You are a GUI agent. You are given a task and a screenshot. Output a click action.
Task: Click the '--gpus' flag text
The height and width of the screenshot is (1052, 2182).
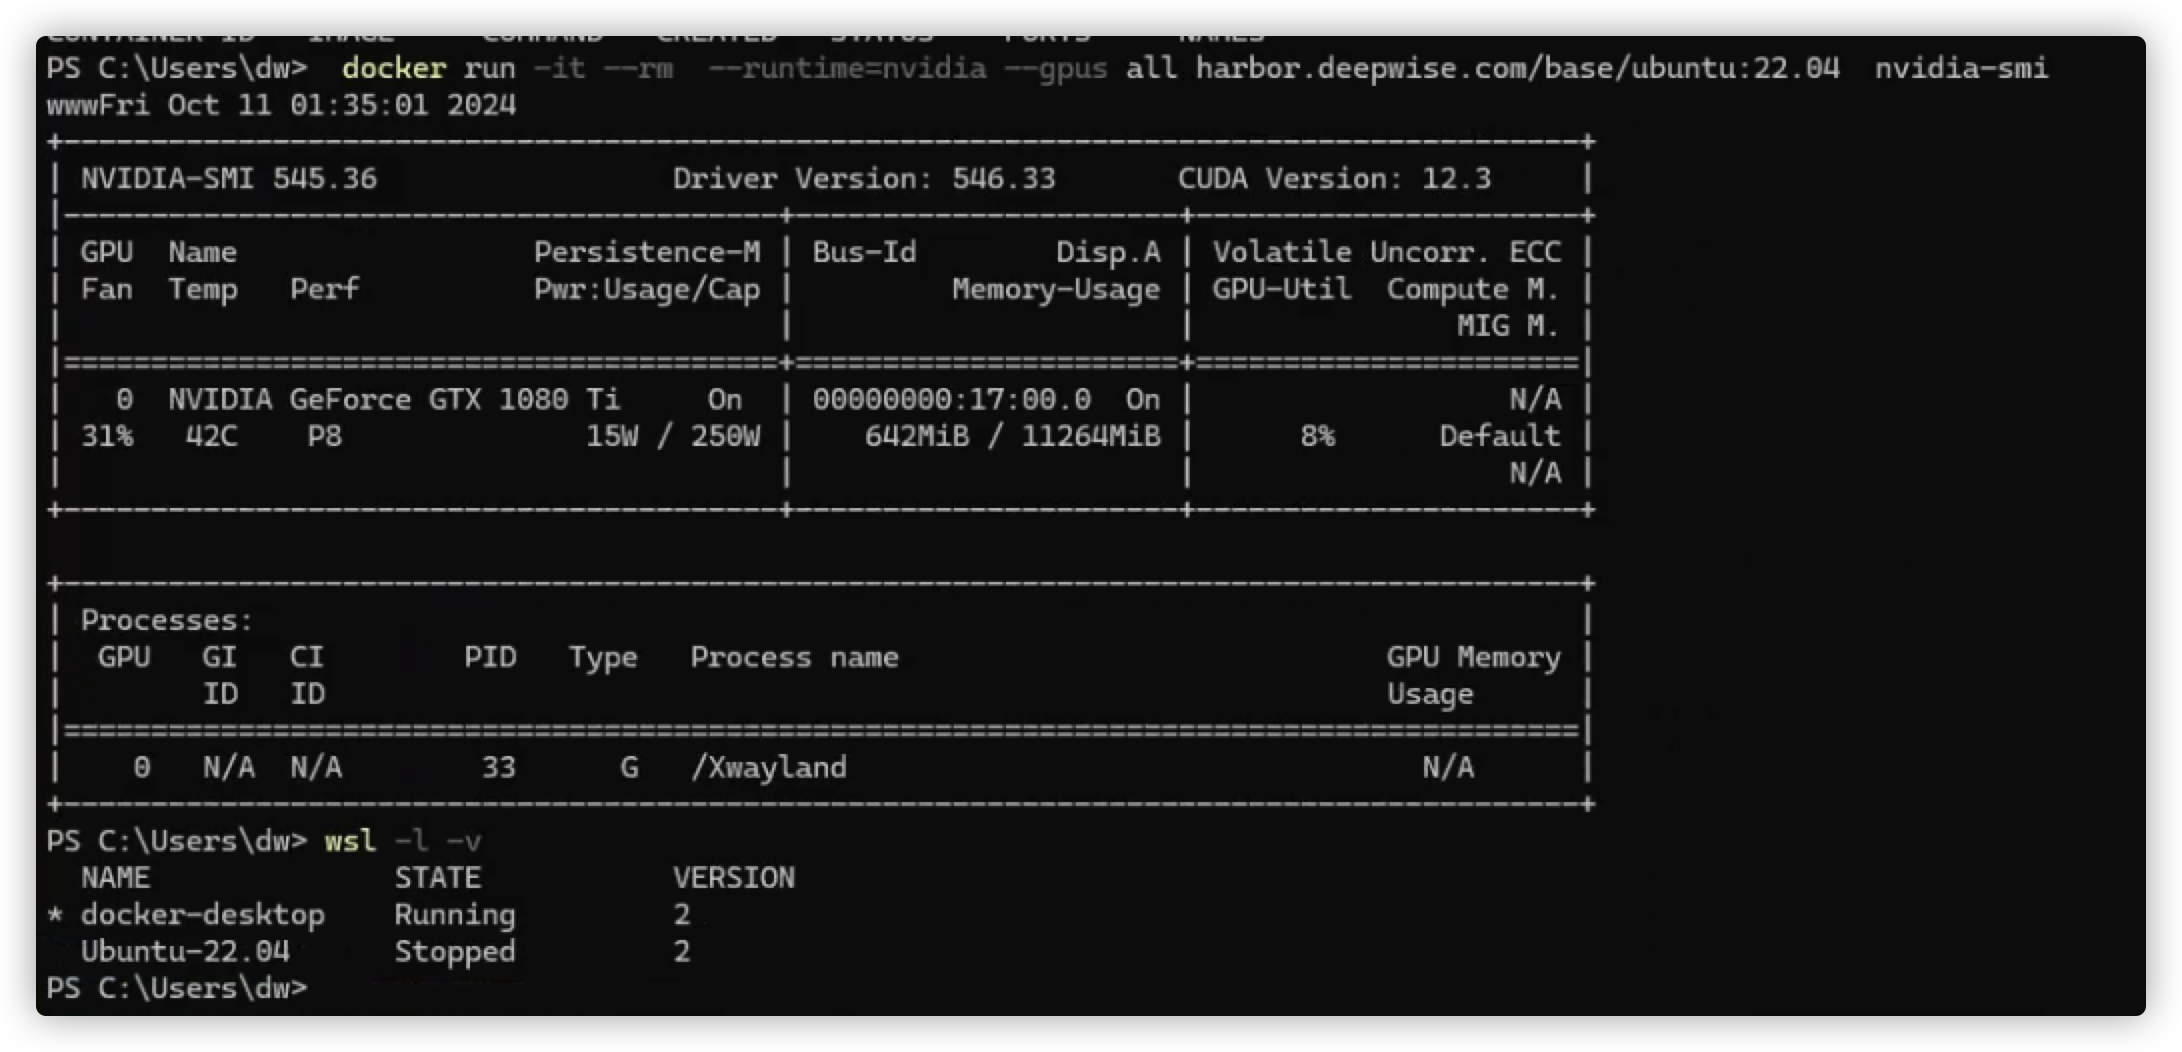[1056, 68]
